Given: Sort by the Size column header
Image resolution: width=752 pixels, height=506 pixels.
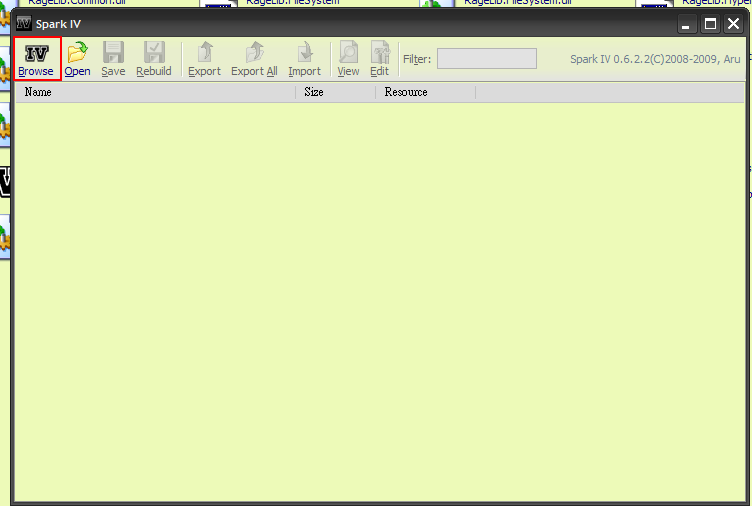Looking at the screenshot, I should point(335,92).
